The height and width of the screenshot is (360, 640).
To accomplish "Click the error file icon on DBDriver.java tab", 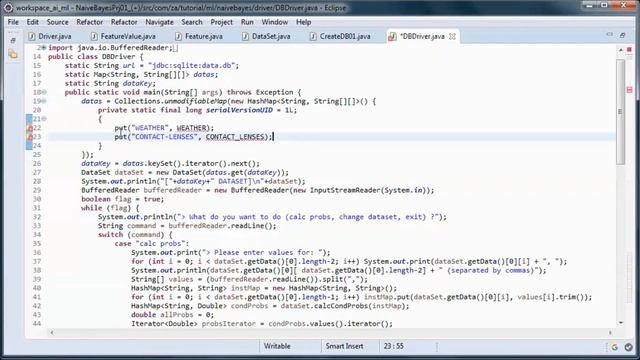I will coord(392,36).
